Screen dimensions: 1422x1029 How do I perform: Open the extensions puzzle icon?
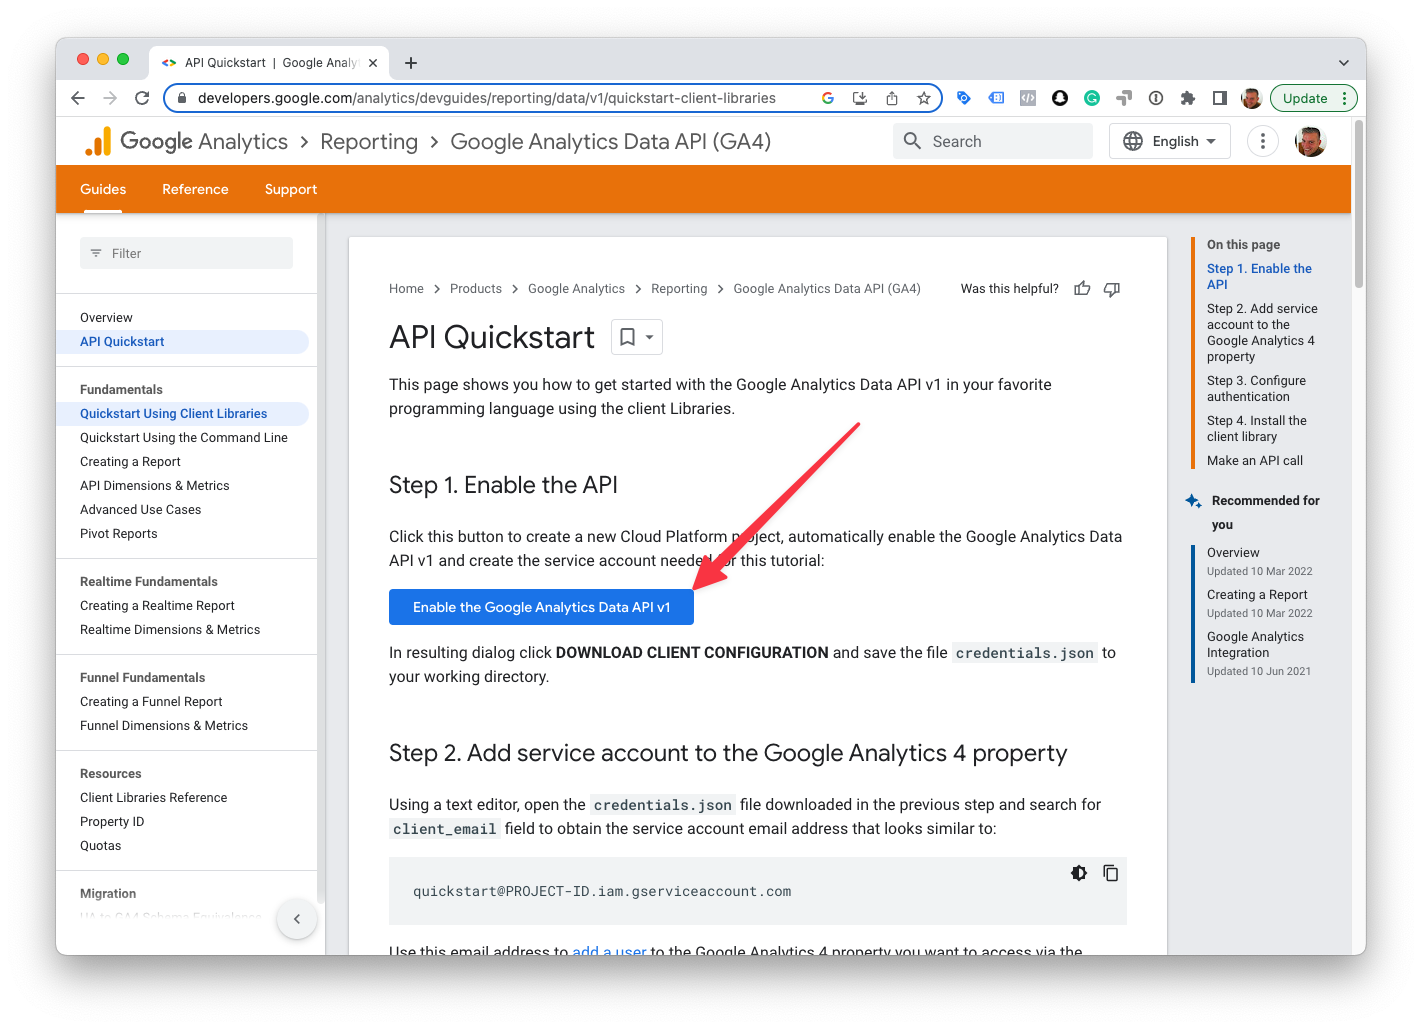pos(1188,98)
